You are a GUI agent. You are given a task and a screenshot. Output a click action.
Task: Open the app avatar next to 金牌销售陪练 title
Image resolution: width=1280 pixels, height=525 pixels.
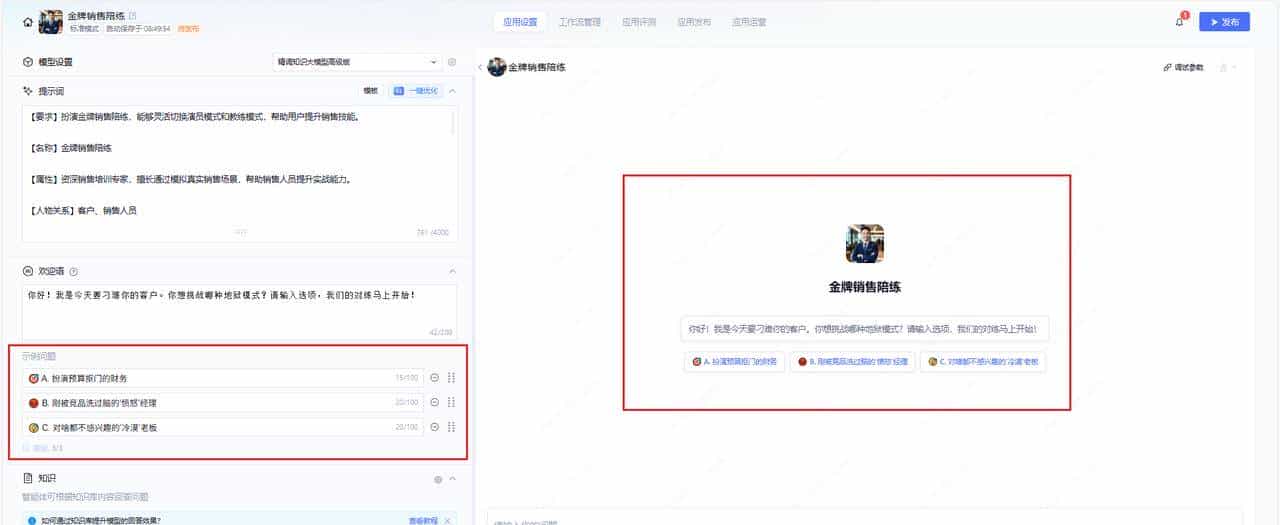click(x=50, y=21)
